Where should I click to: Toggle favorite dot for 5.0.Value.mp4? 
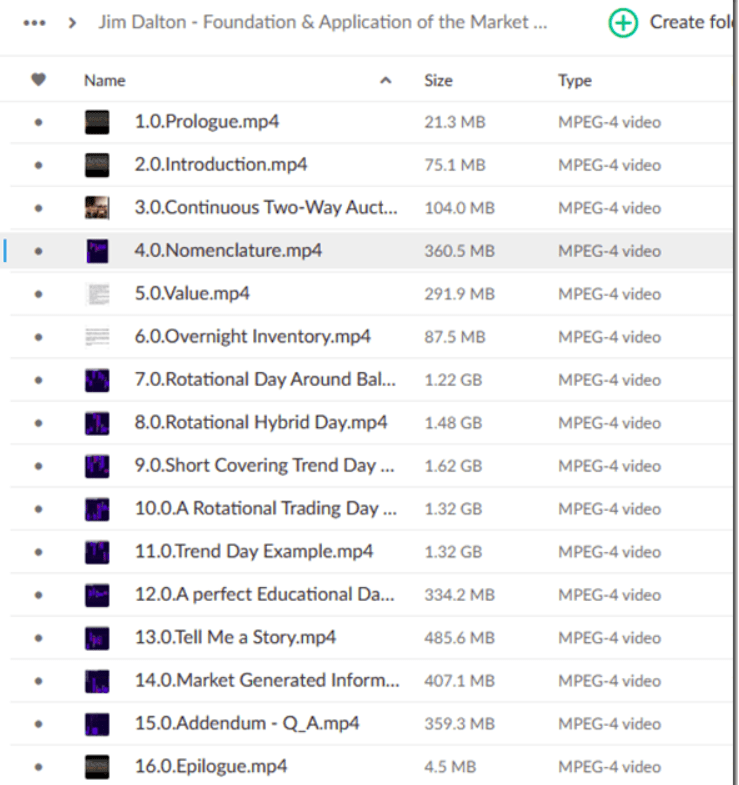click(x=39, y=295)
